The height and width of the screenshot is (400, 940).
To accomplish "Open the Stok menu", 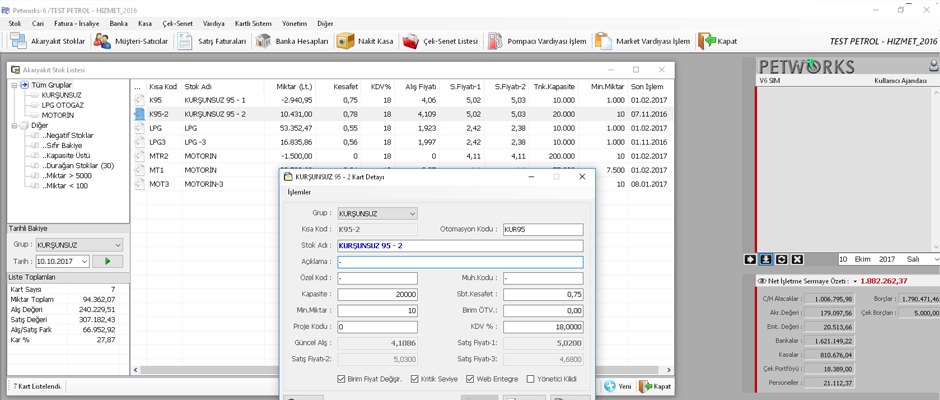I will 15,23.
